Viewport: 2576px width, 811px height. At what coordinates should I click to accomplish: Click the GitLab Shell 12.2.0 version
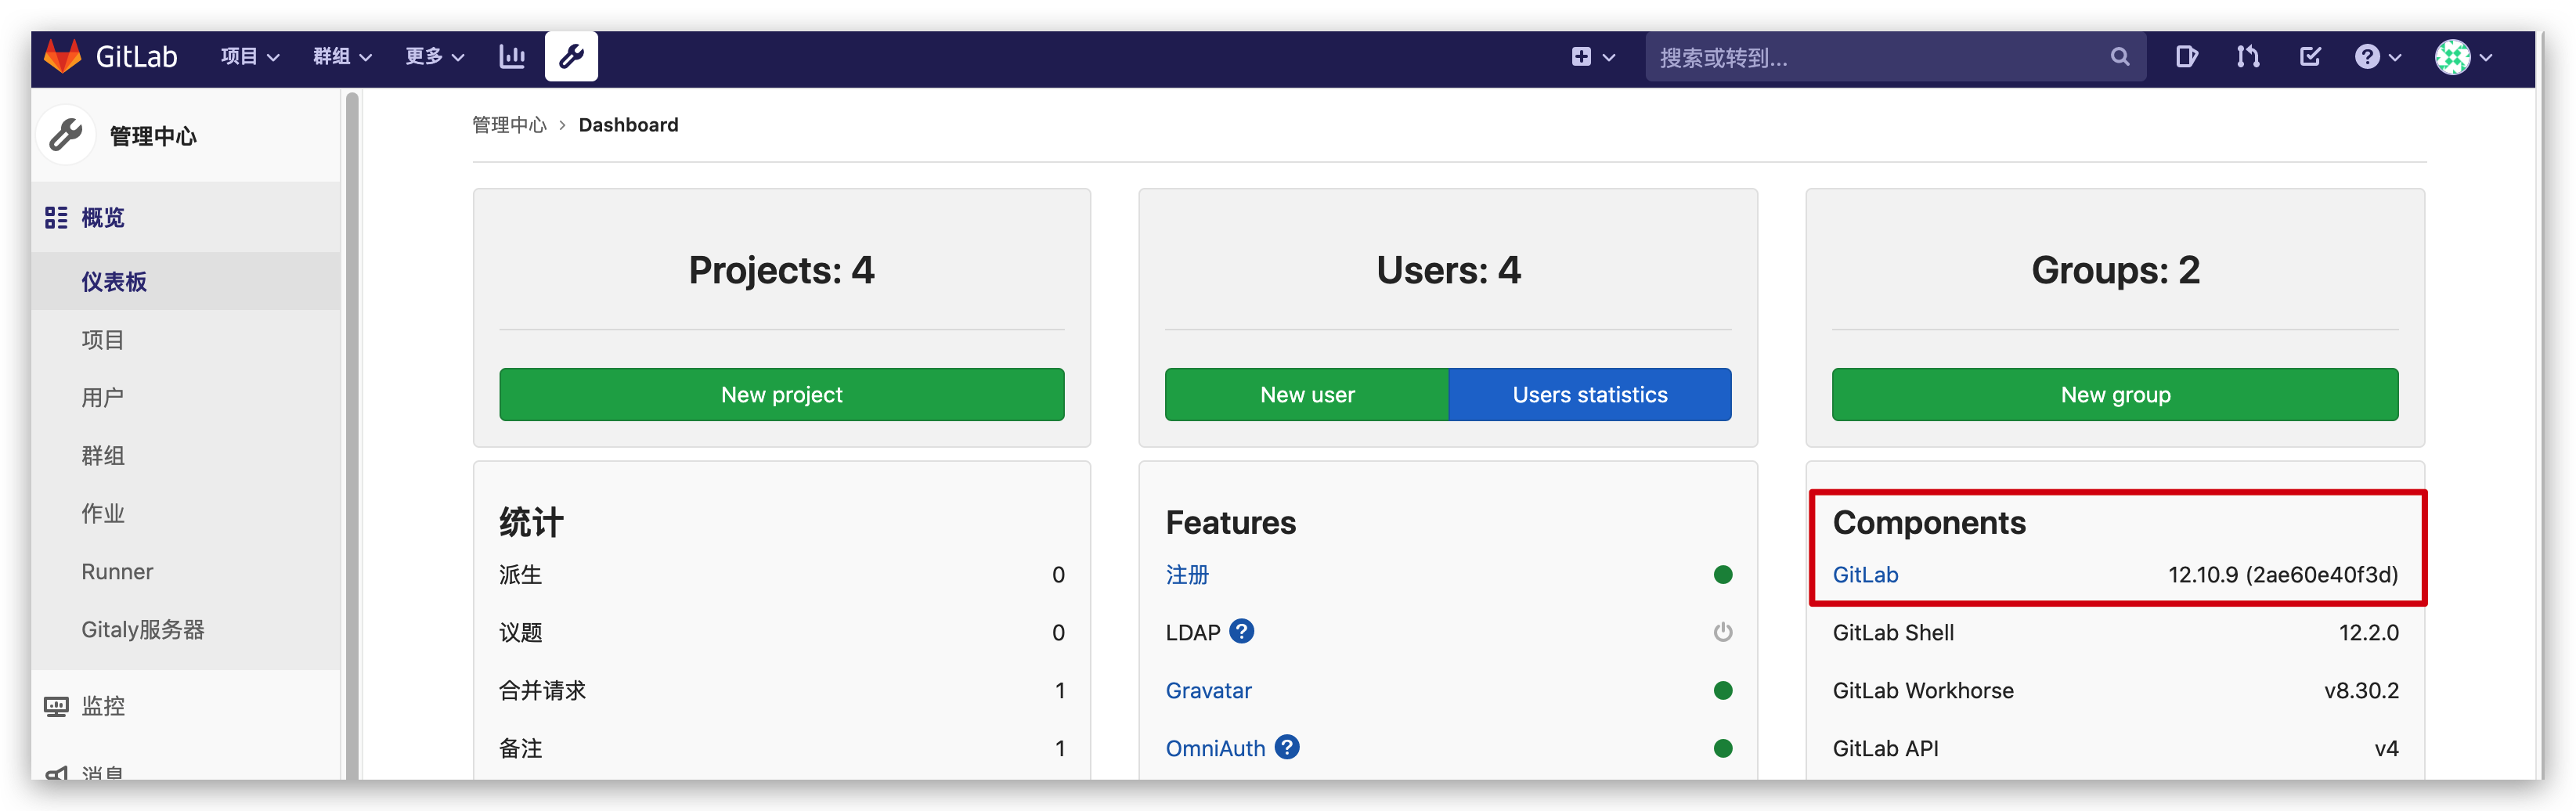tap(2368, 633)
